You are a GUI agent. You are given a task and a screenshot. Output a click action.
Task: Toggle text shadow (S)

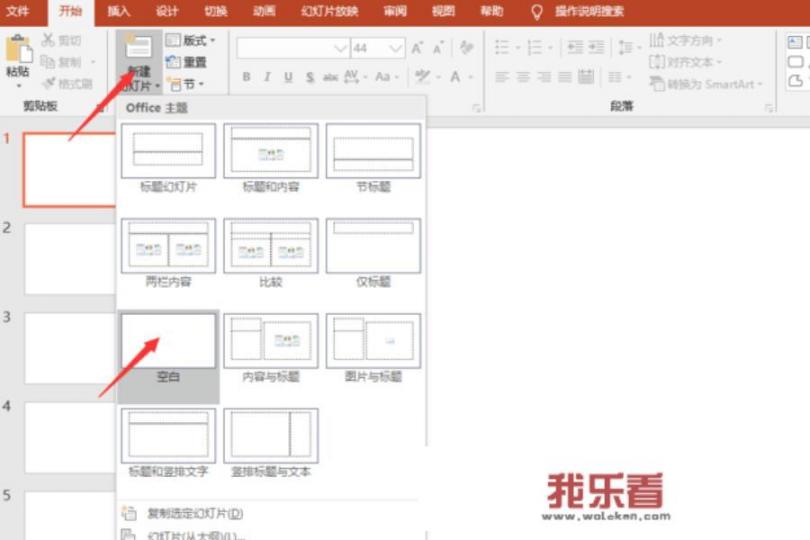coord(310,77)
